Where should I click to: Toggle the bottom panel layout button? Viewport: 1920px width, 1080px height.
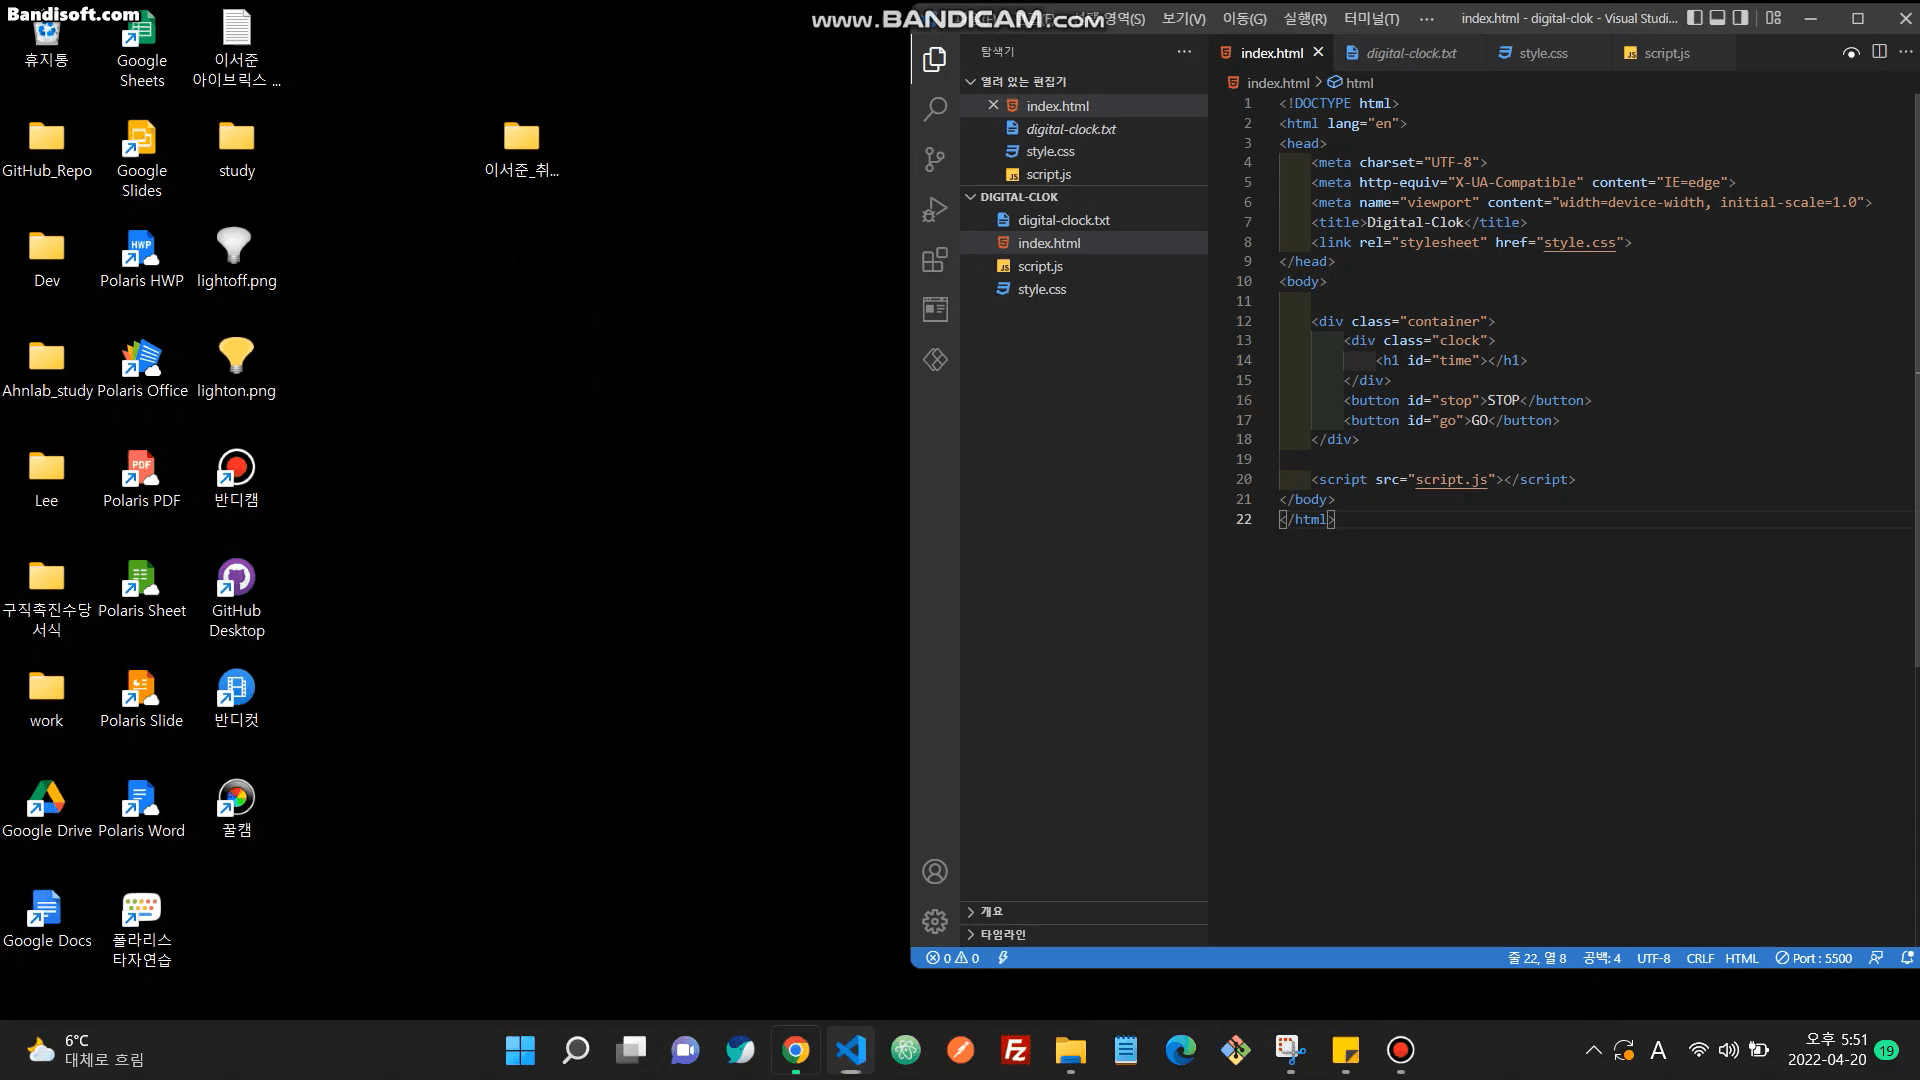tap(1717, 18)
